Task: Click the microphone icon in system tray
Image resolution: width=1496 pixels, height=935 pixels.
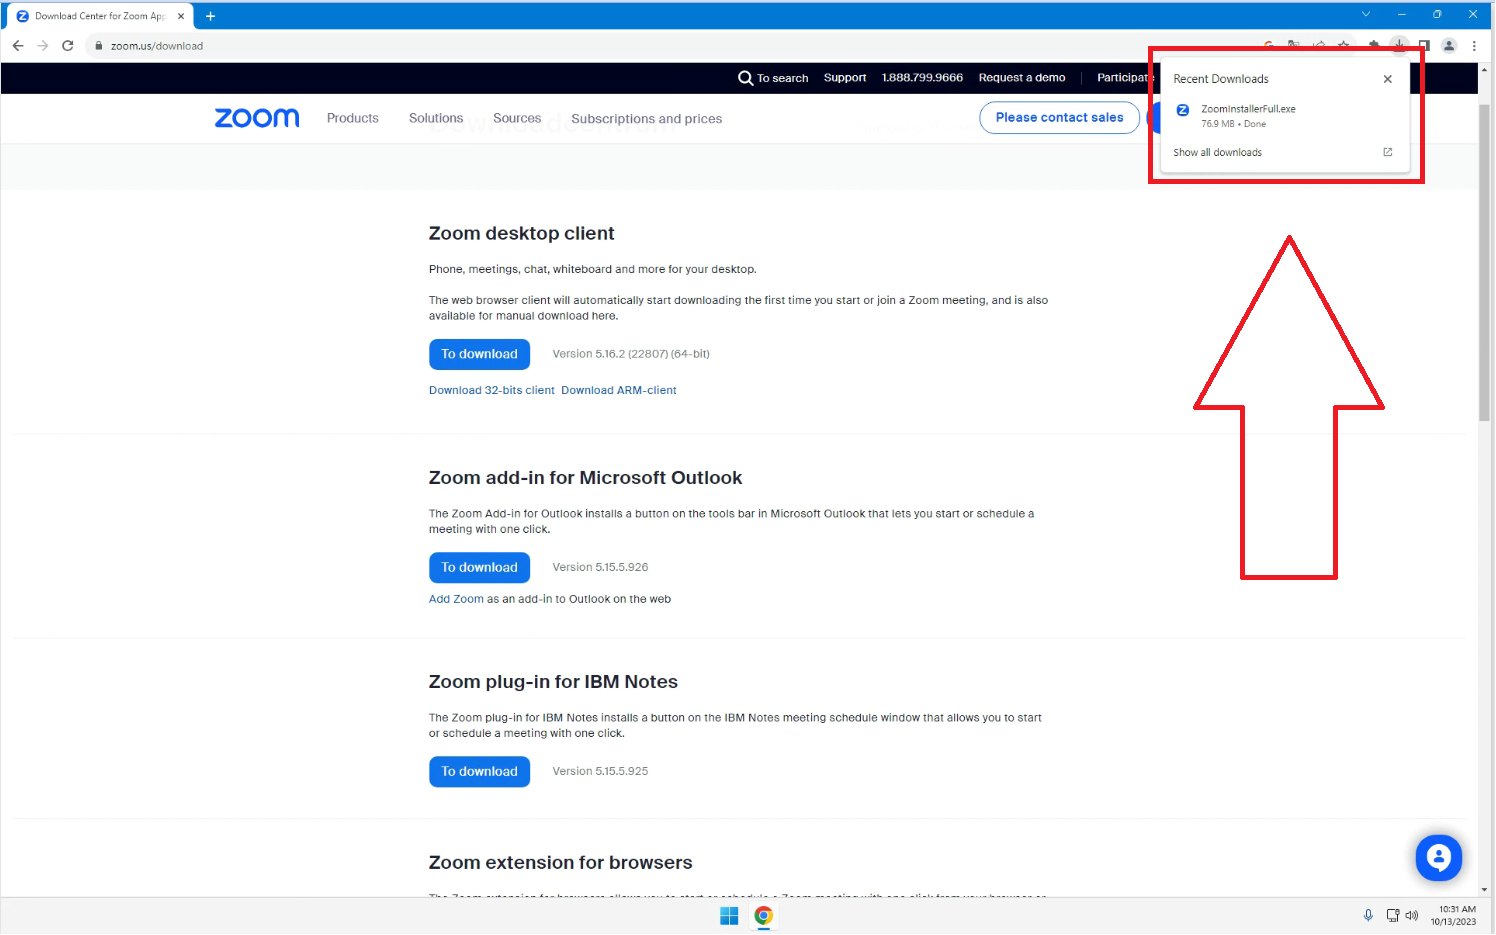Action: (1368, 915)
